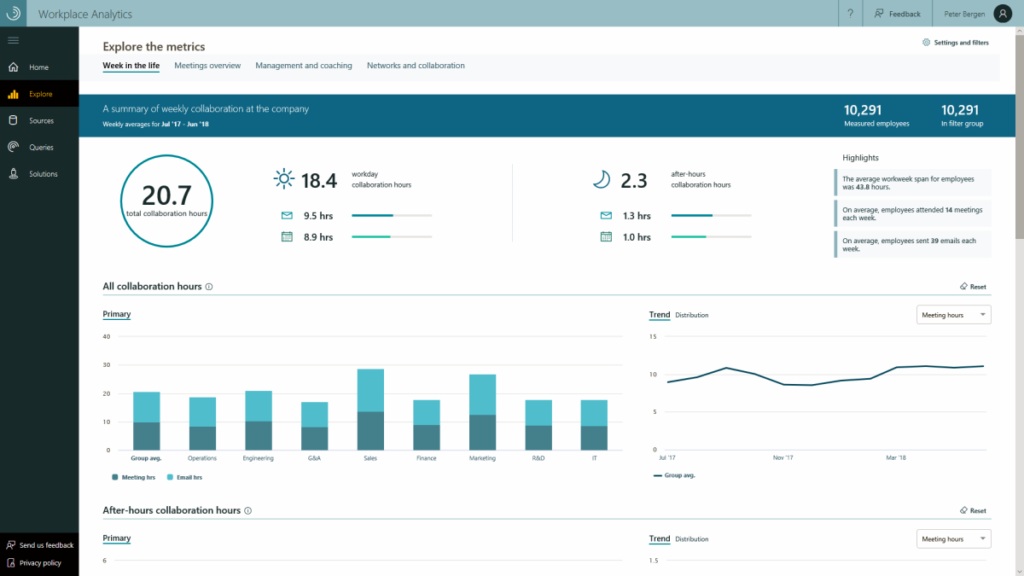Screen dimensions: 1024x576
Task: Switch to the Meetings overview tab
Action: tap(207, 65)
